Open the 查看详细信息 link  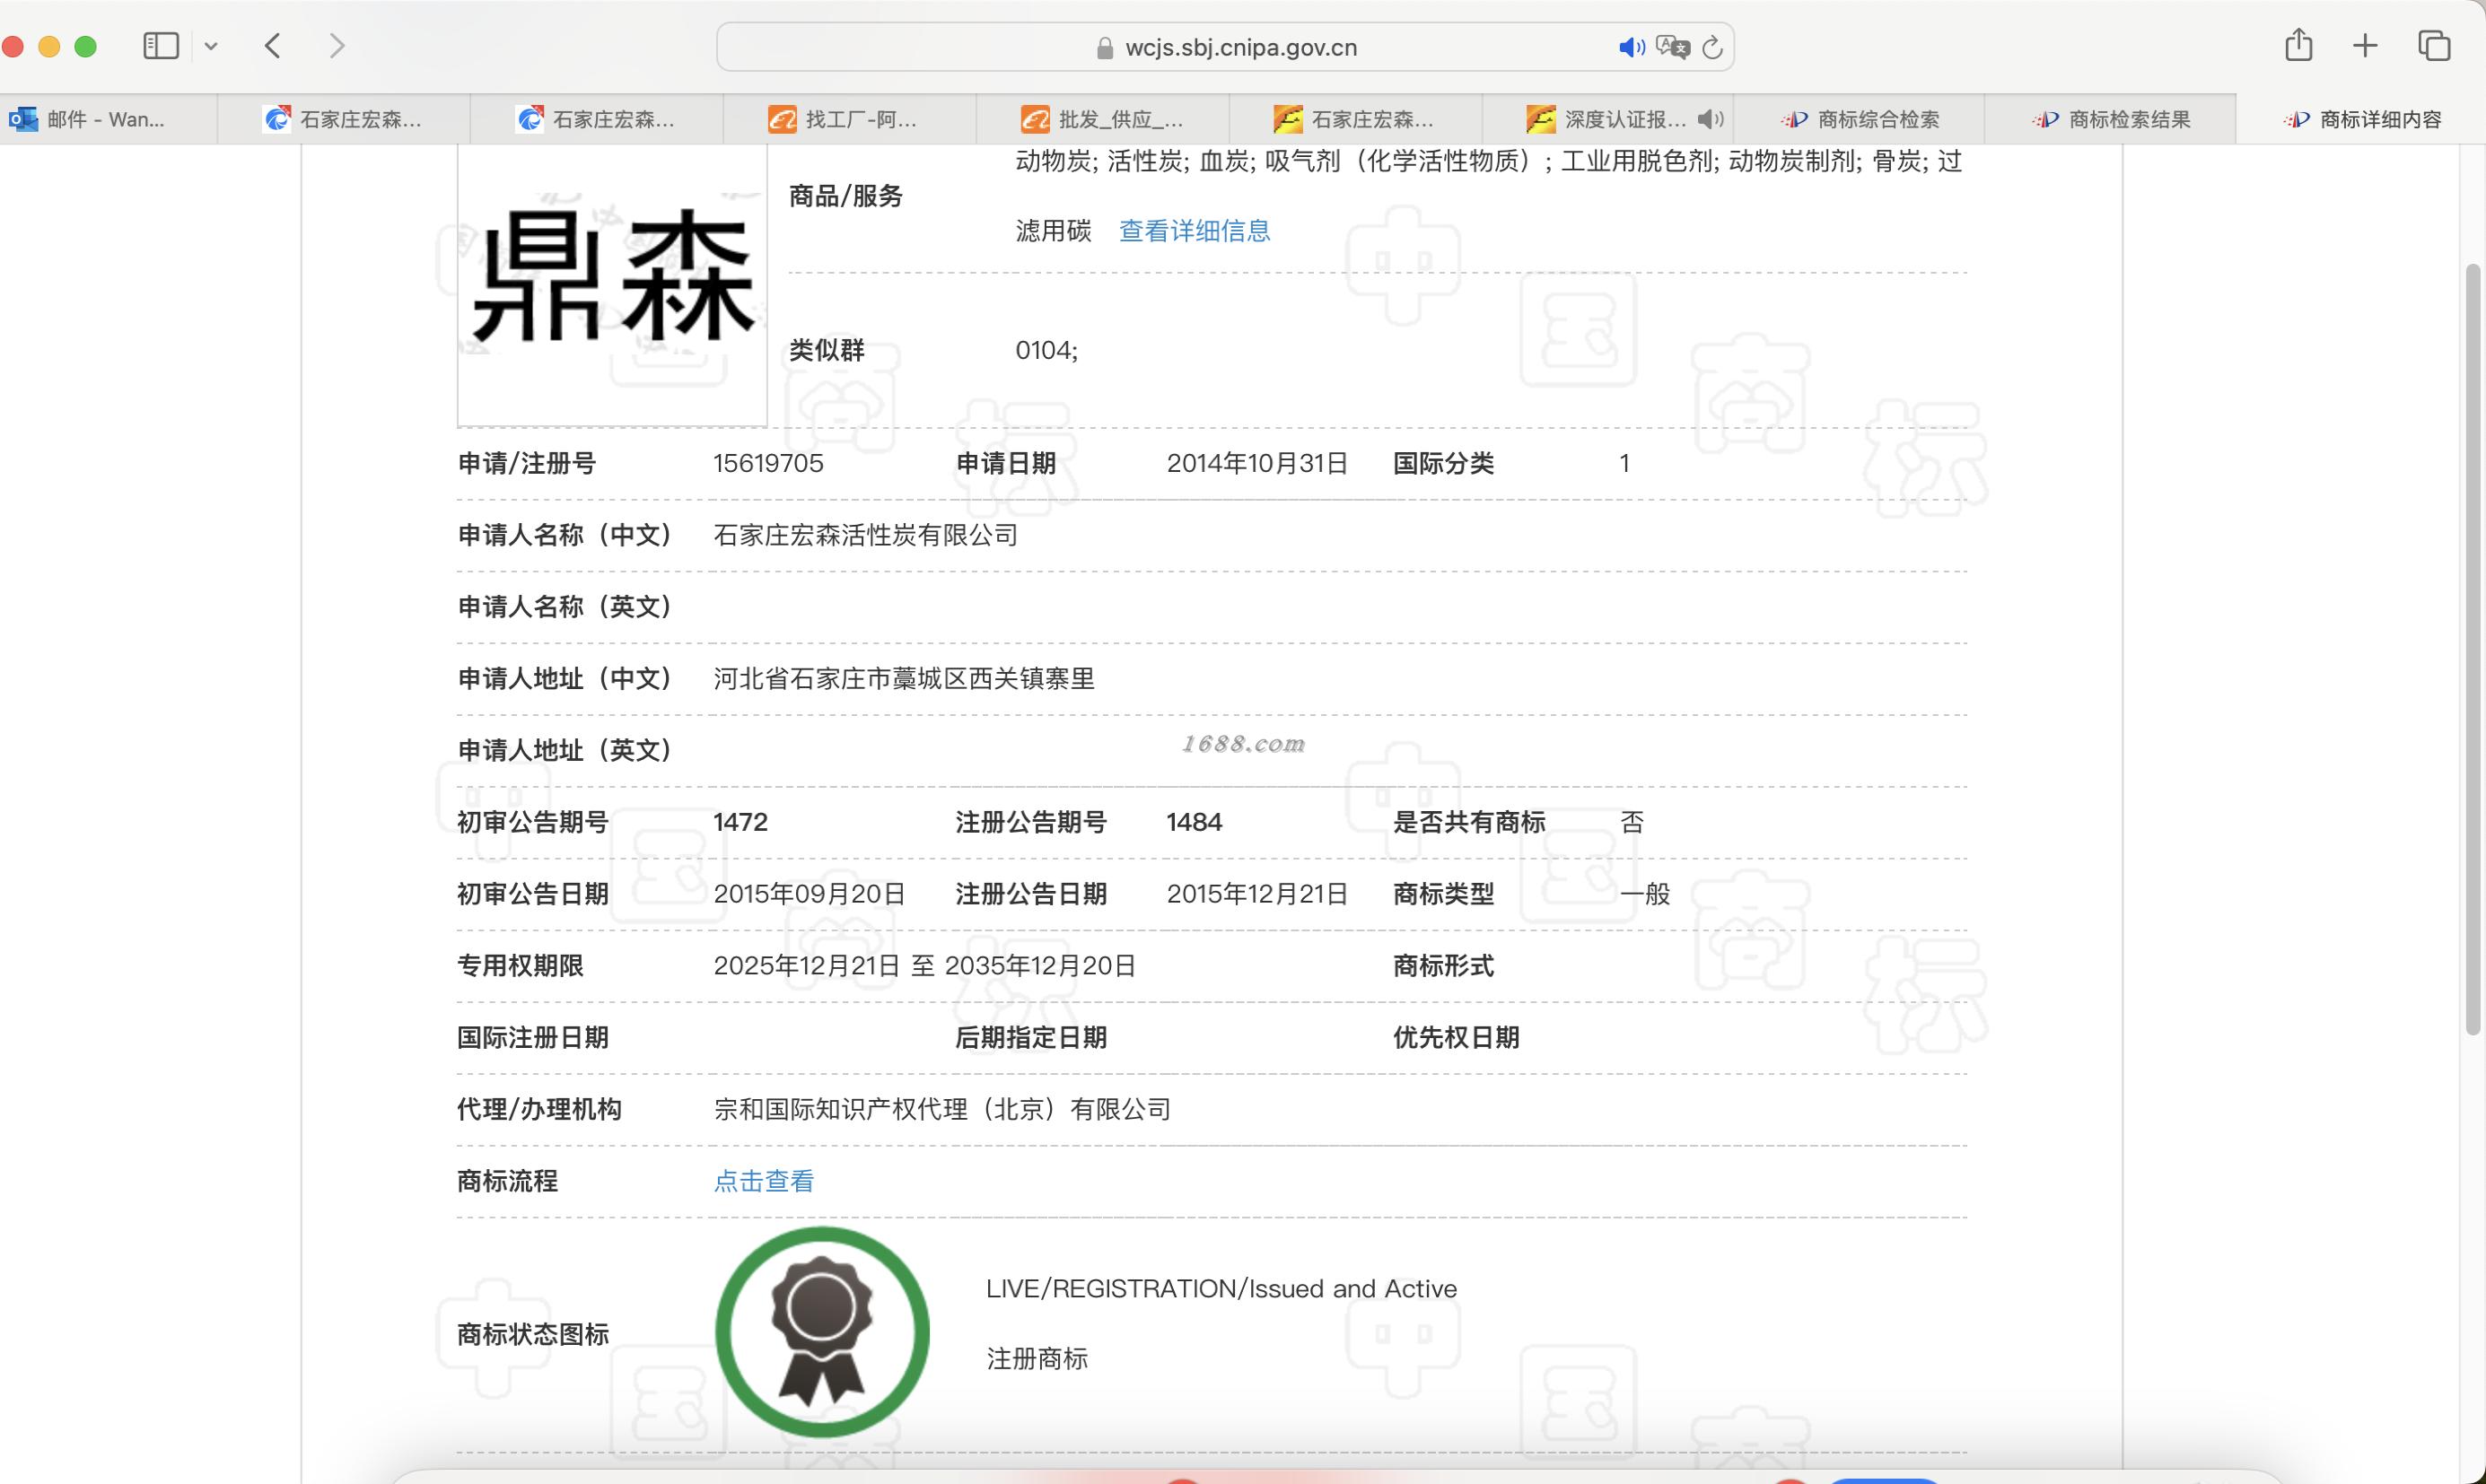(x=1194, y=231)
